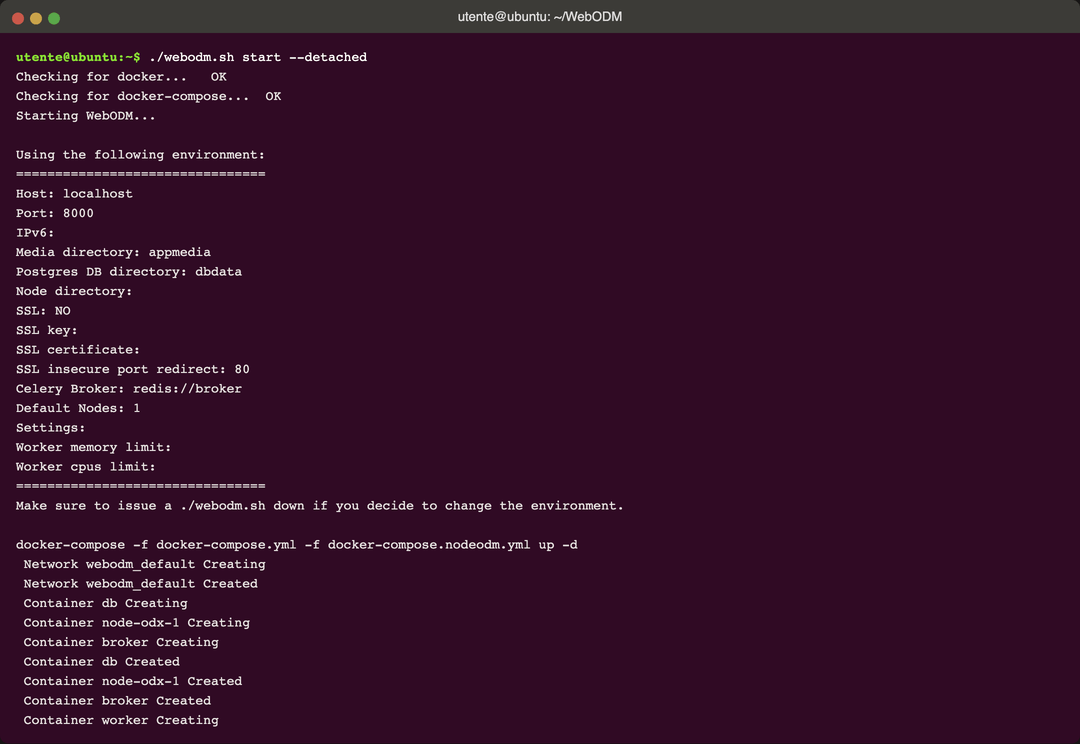
Task: Click 'Container broker Created' line
Action: 117,701
